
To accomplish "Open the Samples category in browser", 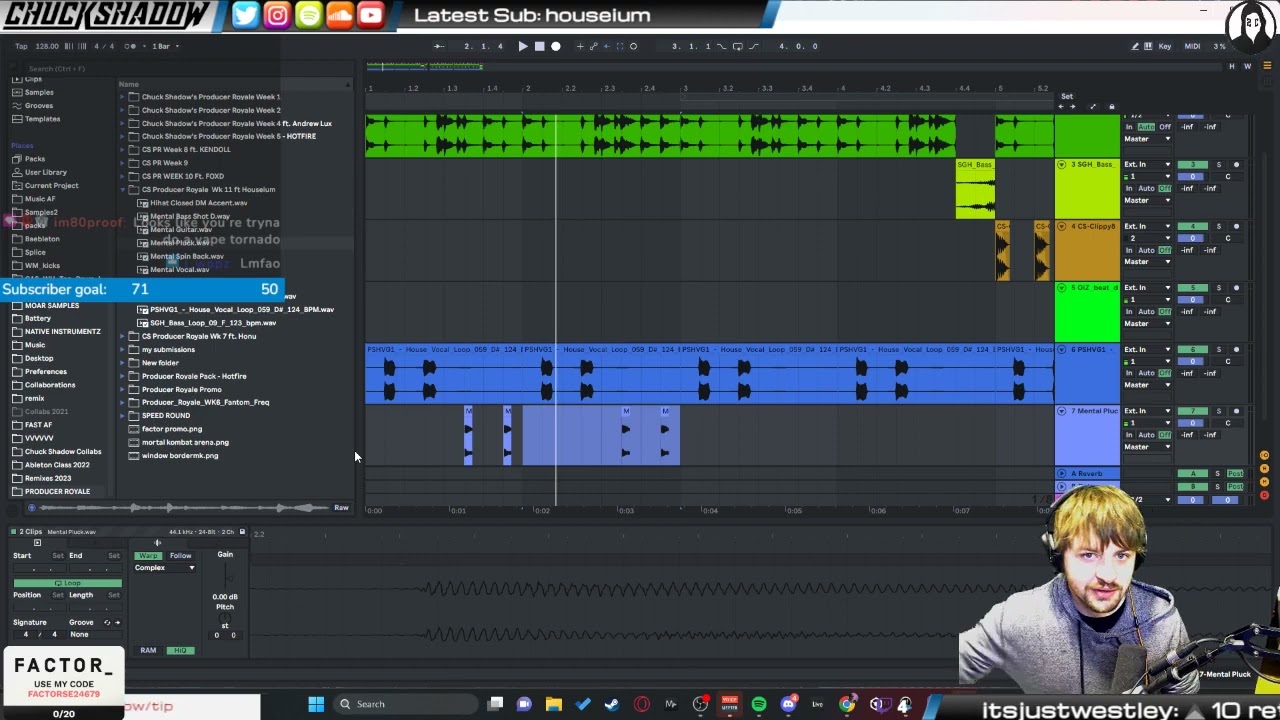I will pos(39,92).
